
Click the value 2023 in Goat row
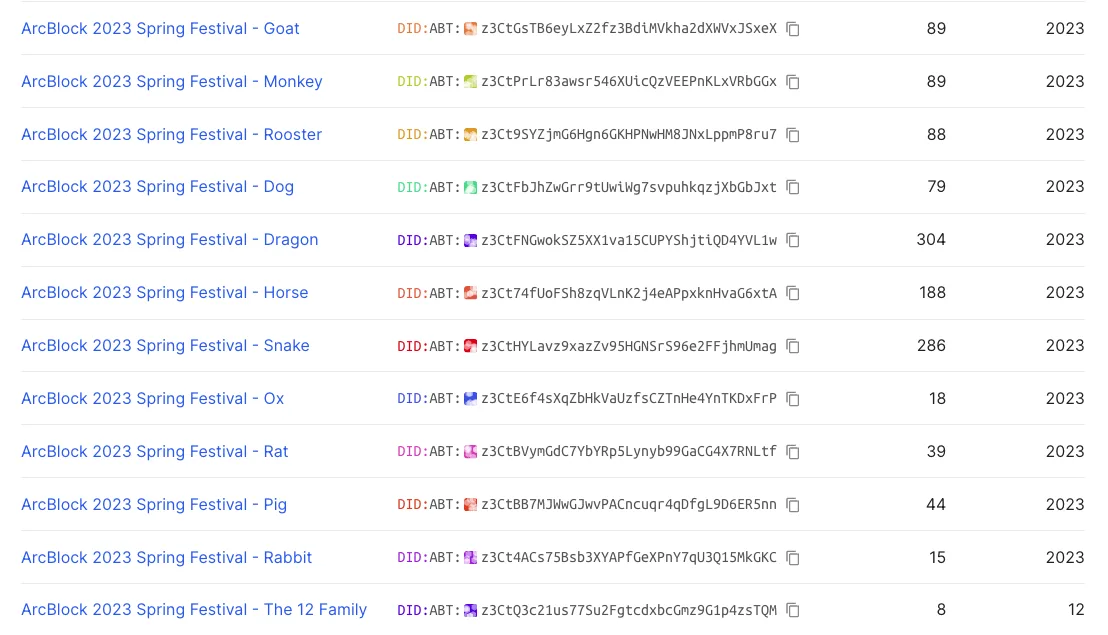(1065, 28)
